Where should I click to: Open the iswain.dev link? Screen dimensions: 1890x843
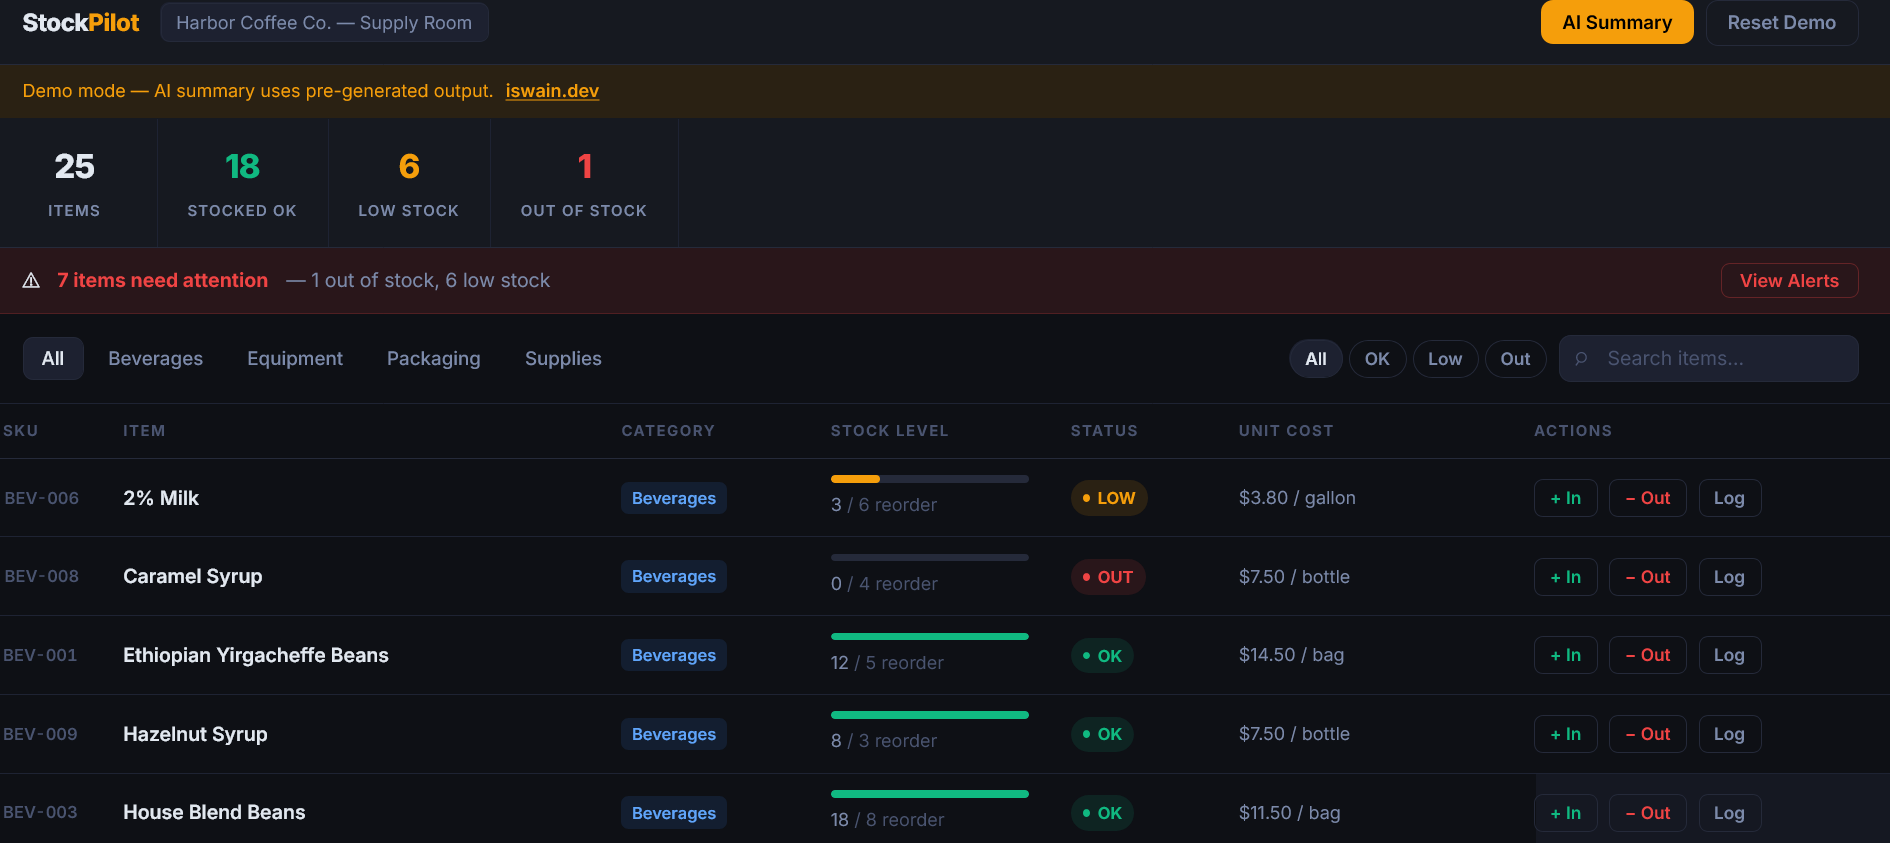point(552,91)
